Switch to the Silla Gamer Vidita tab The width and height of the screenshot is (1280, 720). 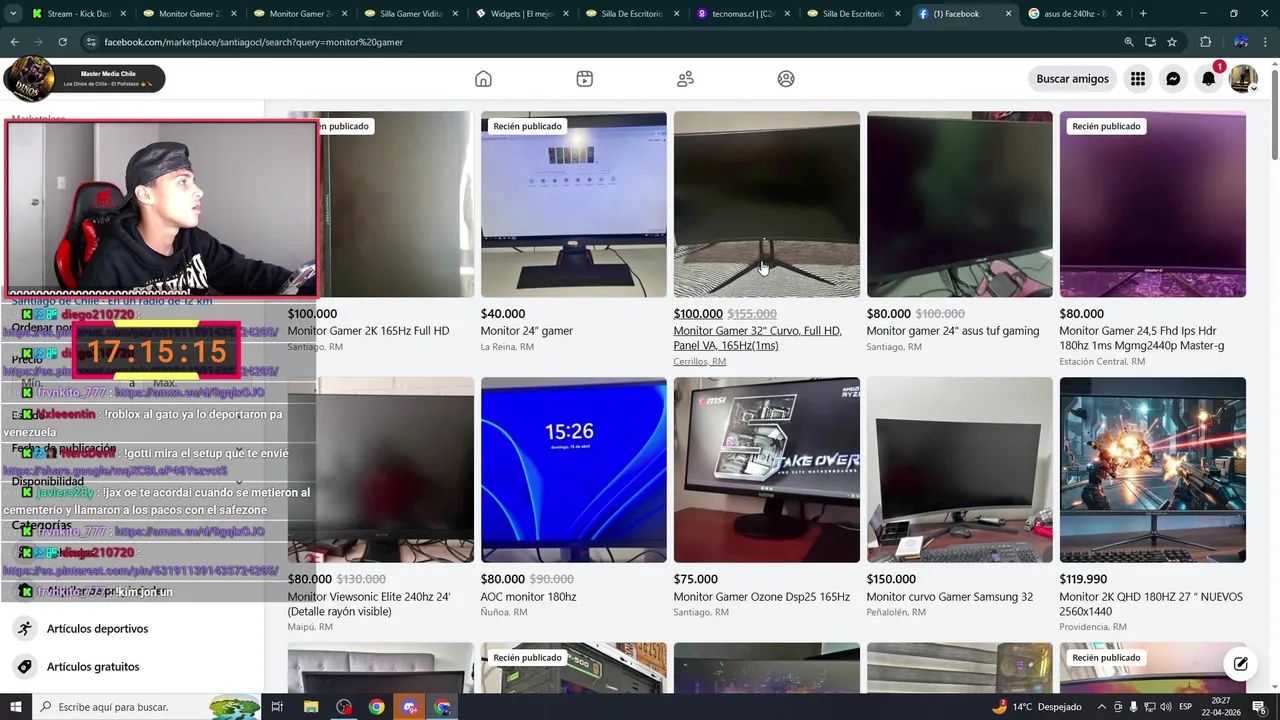[410, 14]
